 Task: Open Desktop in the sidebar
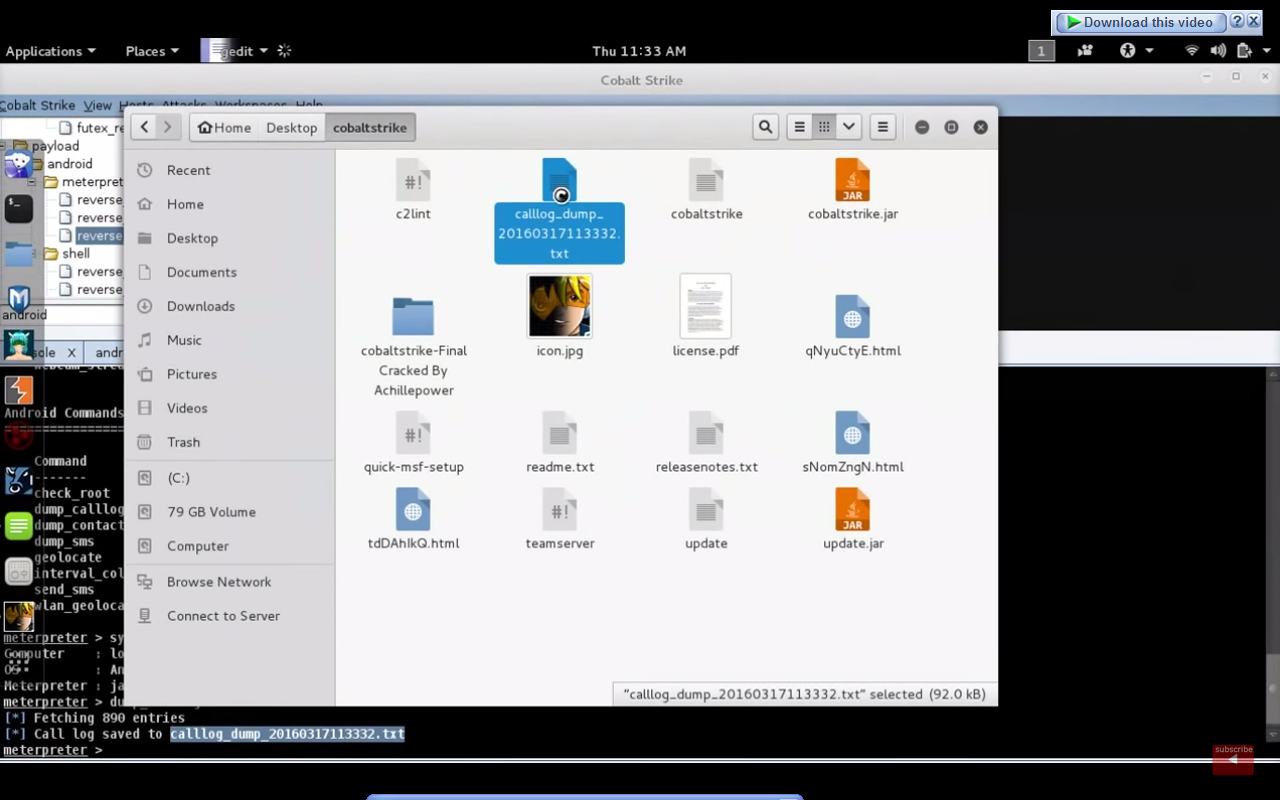[x=229, y=238]
